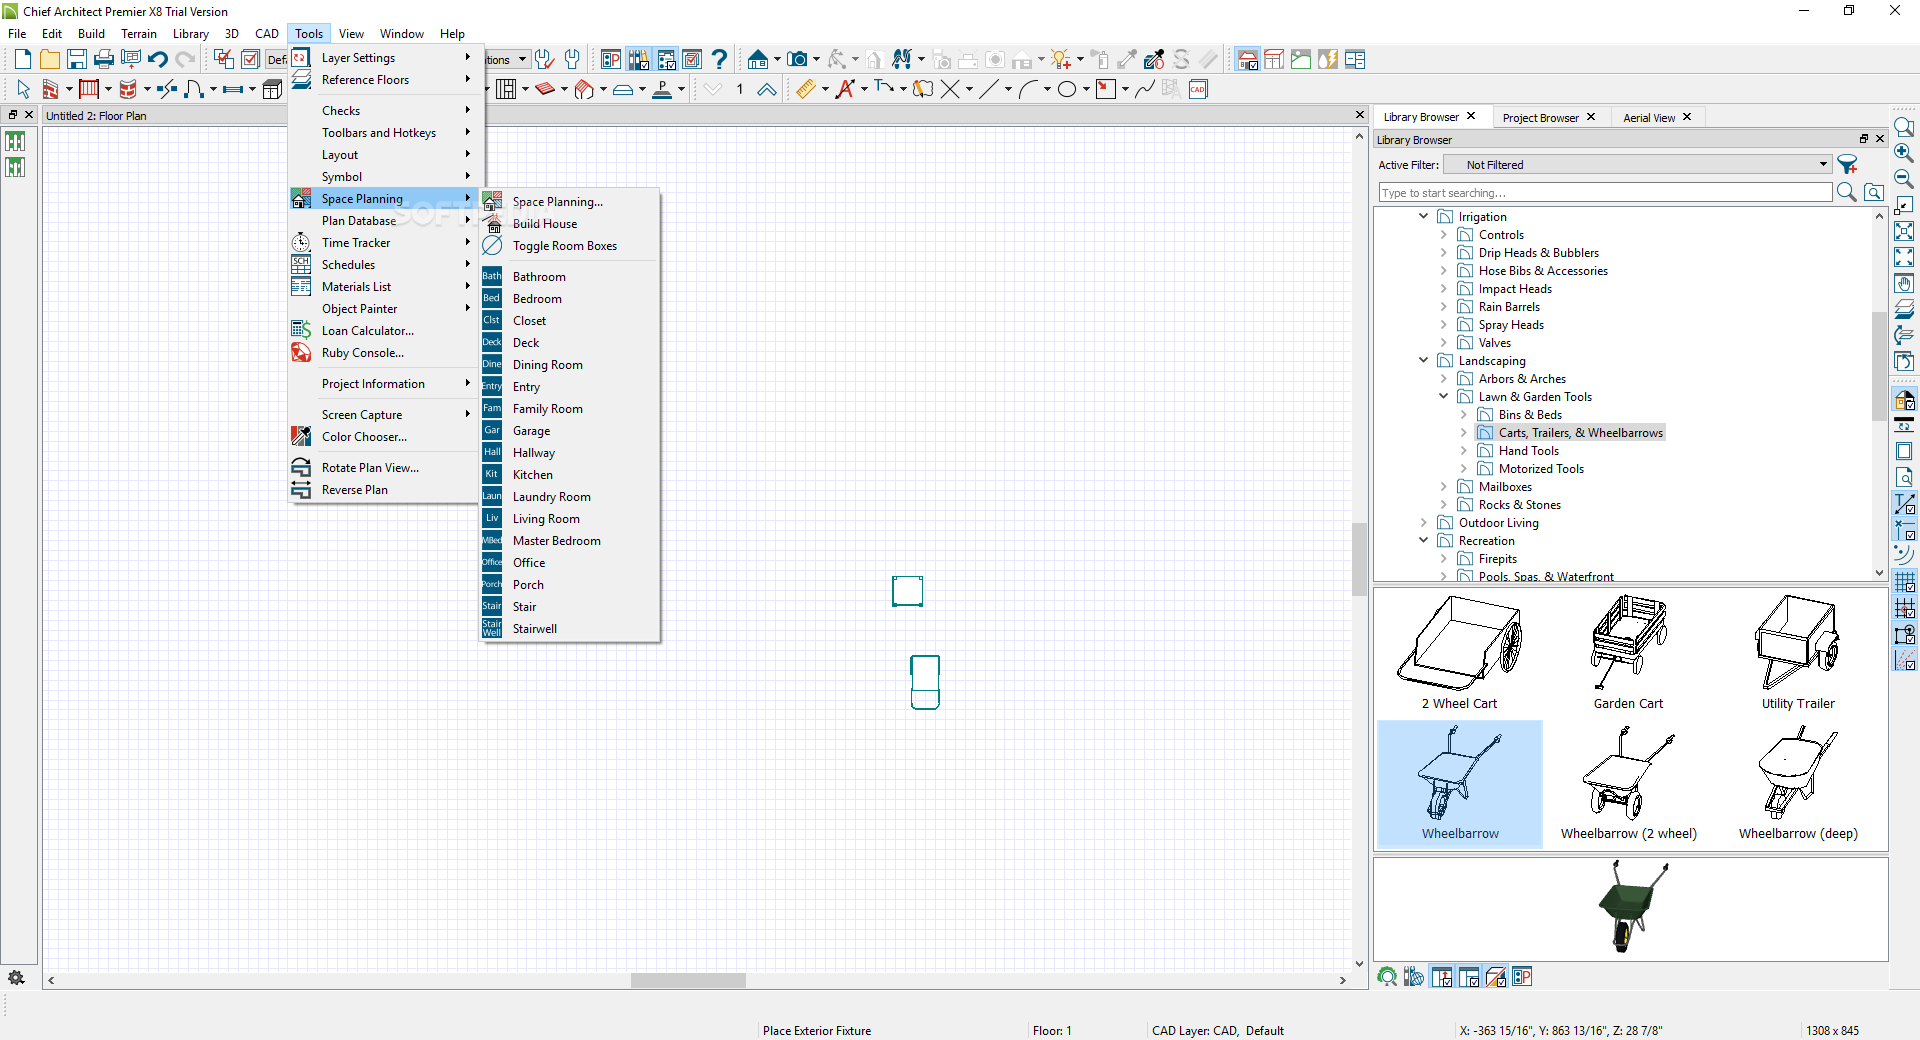
Task: Select the Cabinet tool icon
Action: [x=272, y=90]
